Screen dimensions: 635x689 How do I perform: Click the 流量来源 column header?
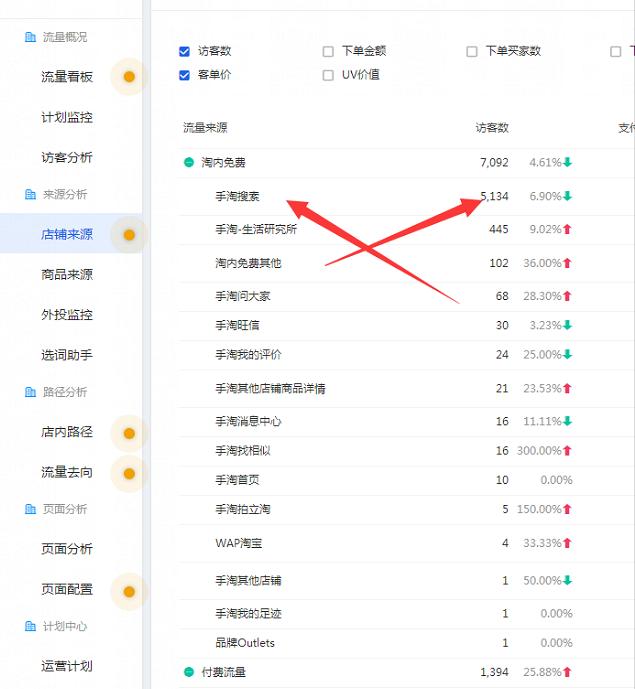(205, 128)
